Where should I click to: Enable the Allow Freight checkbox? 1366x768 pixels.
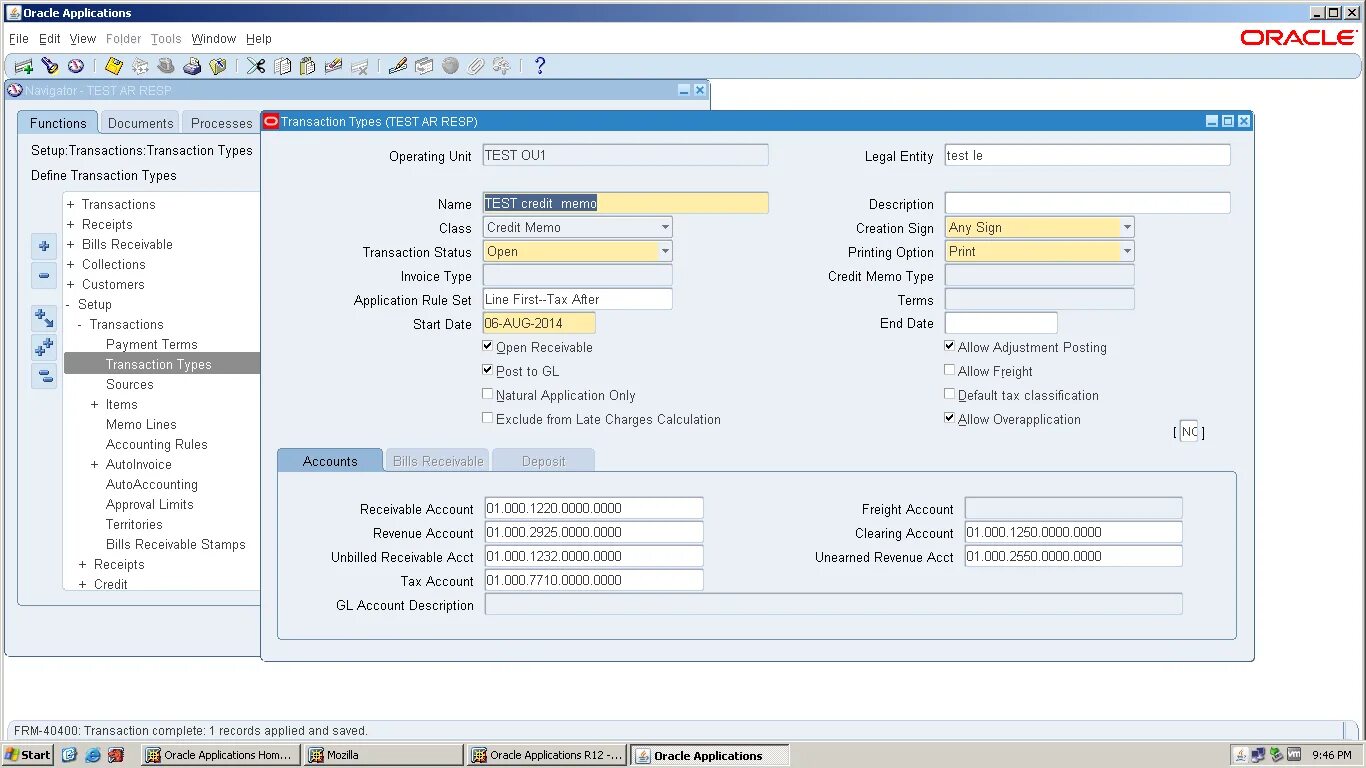coord(949,370)
